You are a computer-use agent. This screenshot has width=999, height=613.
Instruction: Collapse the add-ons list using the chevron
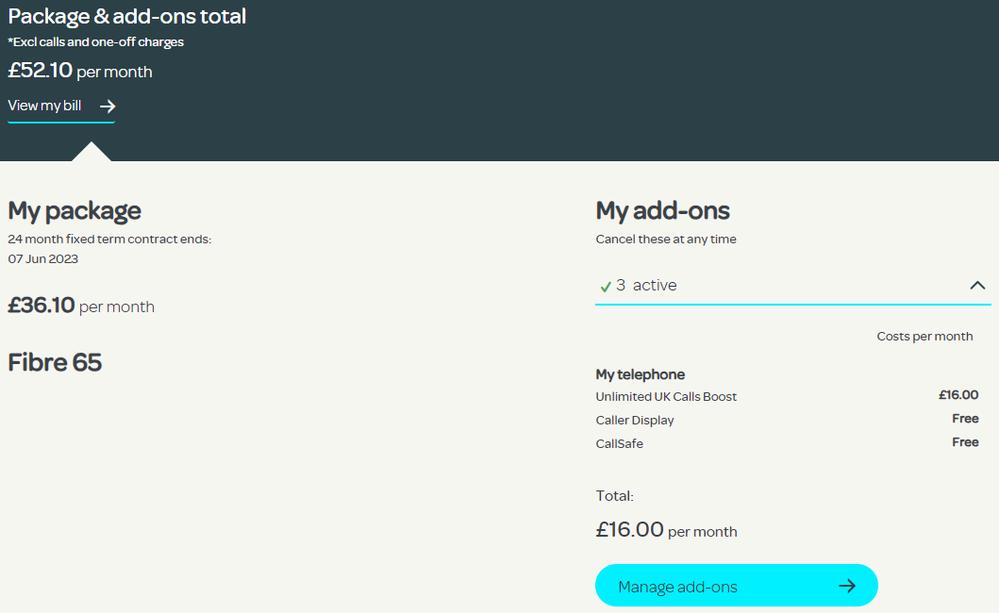(x=977, y=285)
